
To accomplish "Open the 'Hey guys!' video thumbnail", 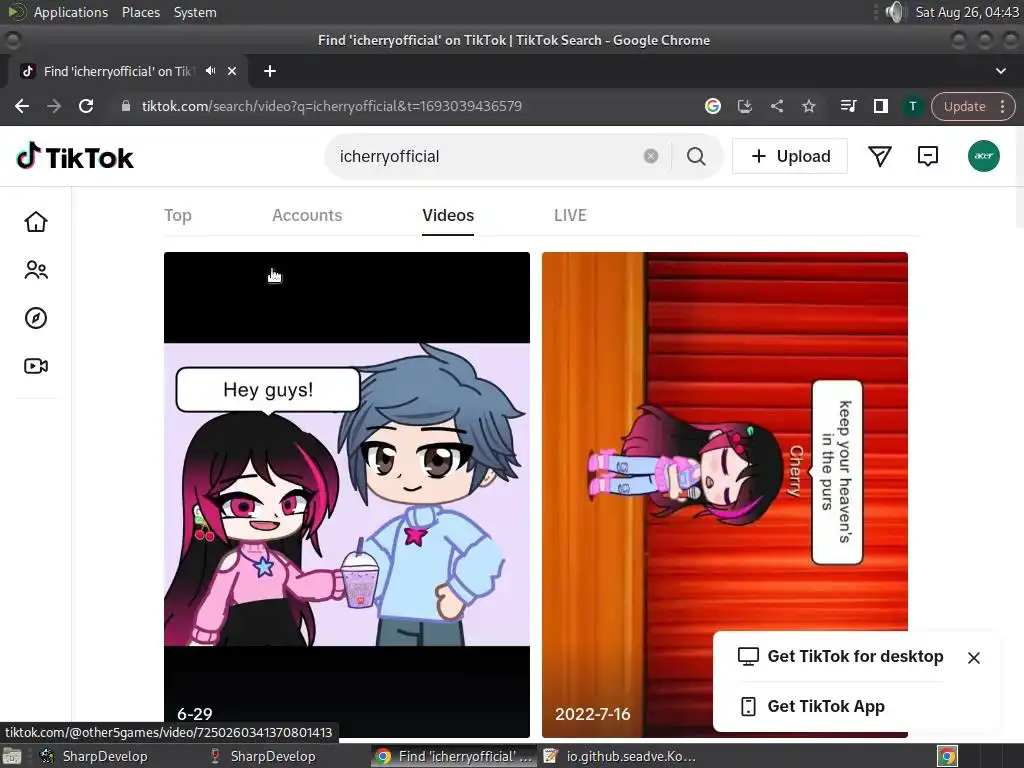I will point(347,494).
